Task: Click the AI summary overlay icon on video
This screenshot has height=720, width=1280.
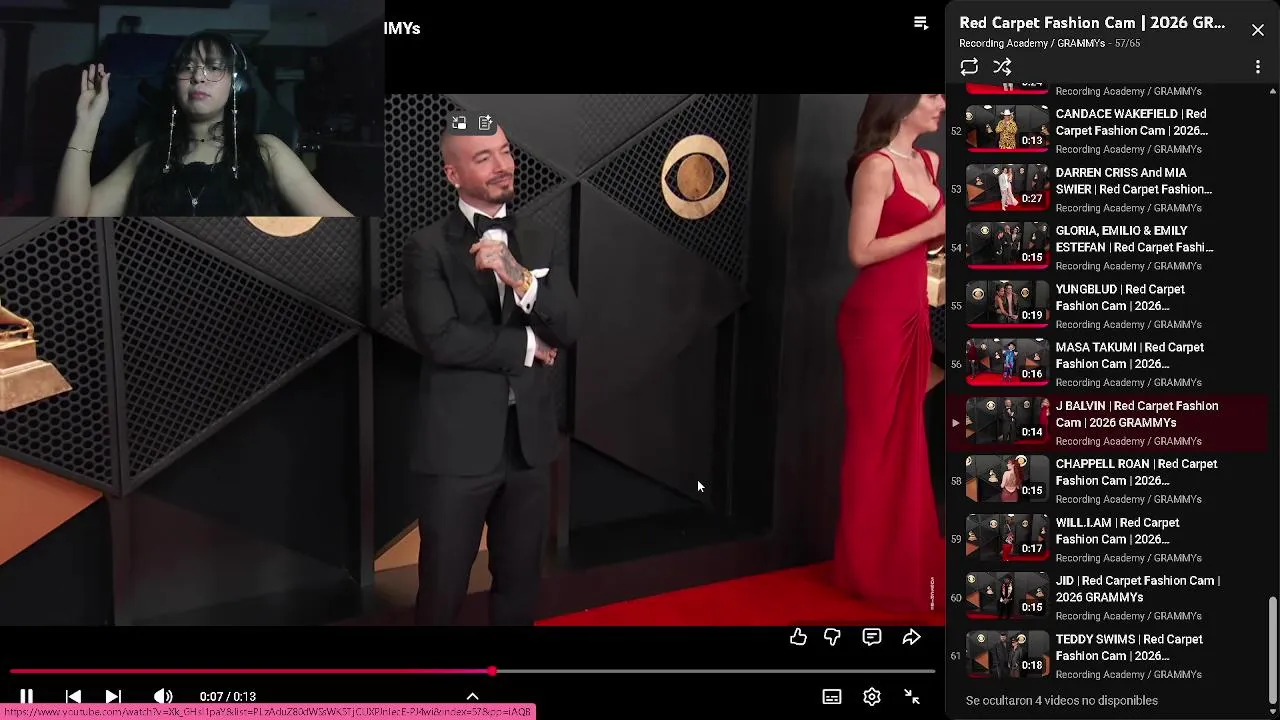Action: [x=485, y=123]
